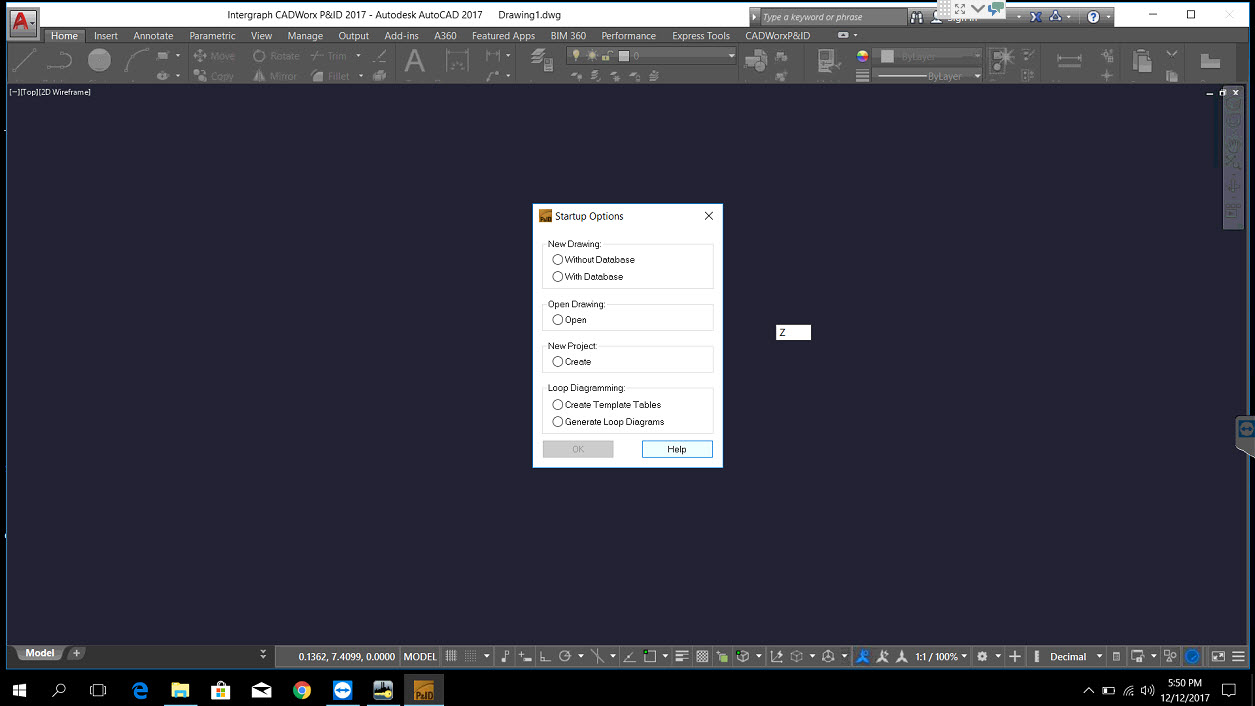Choose Generate Loop Diagrams option

point(558,422)
